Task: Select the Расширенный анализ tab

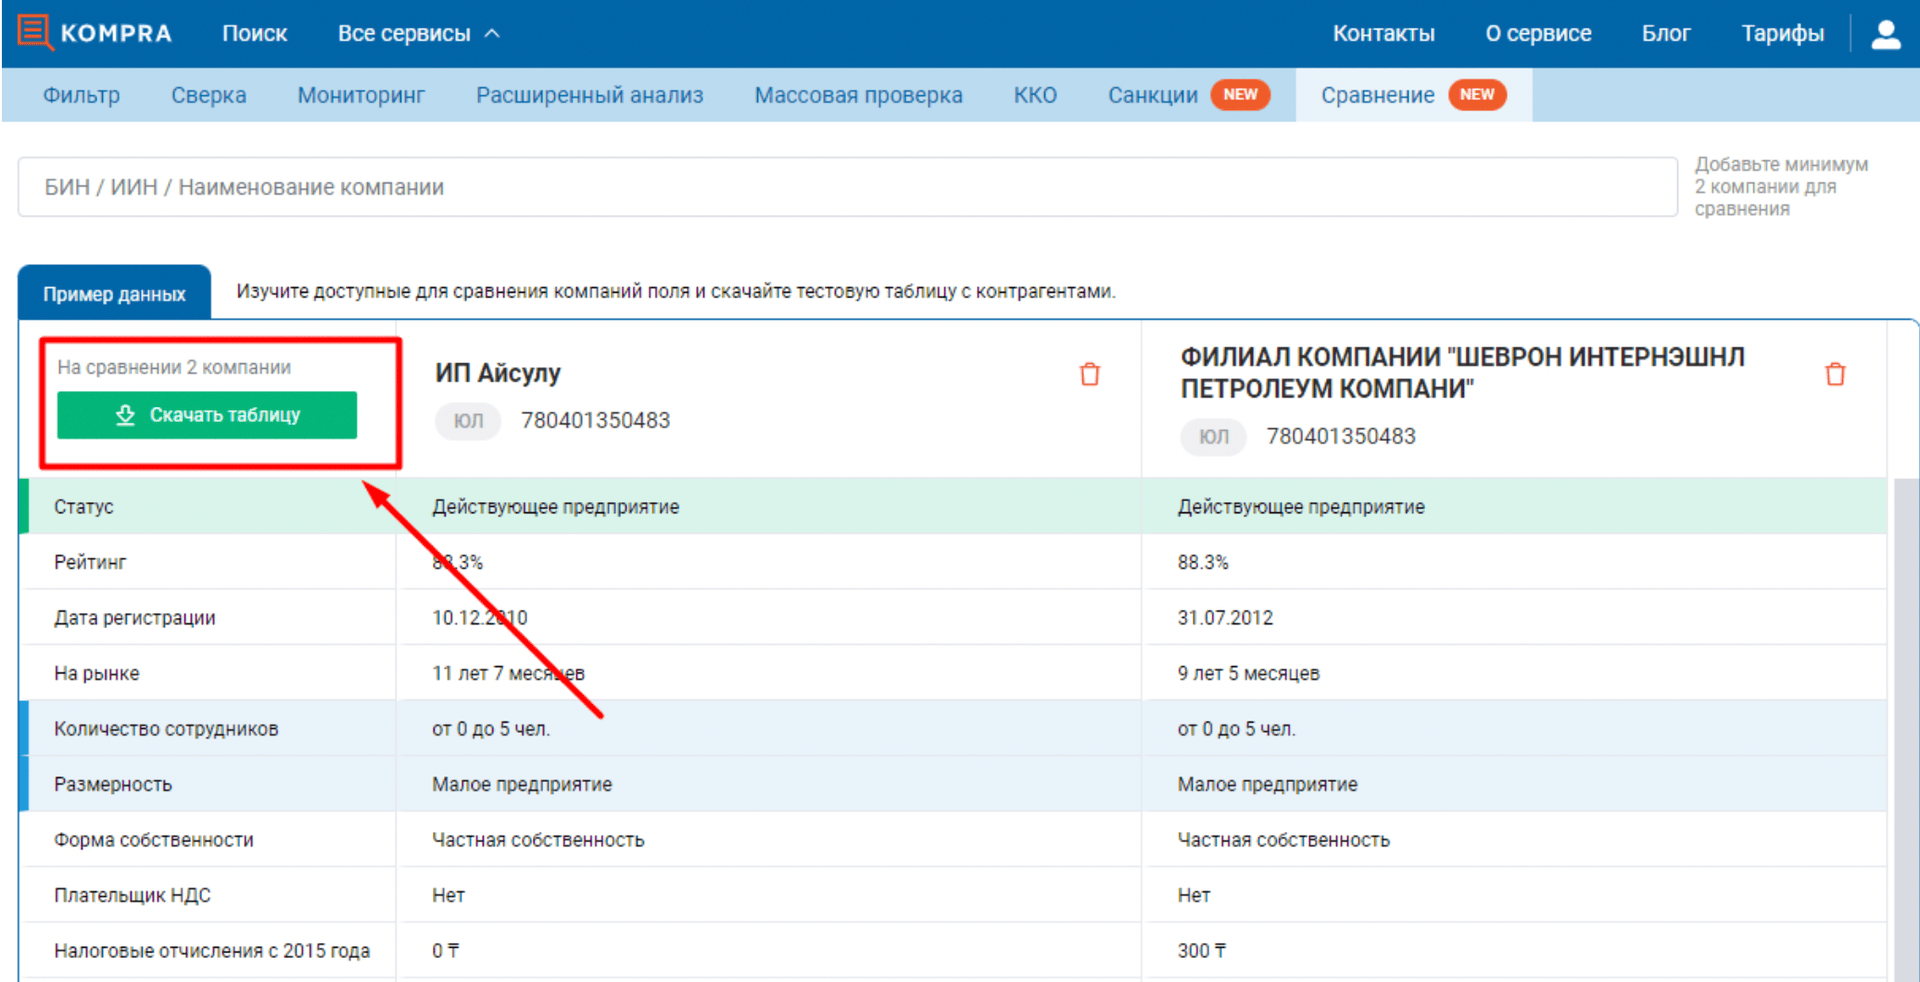Action: [x=589, y=95]
